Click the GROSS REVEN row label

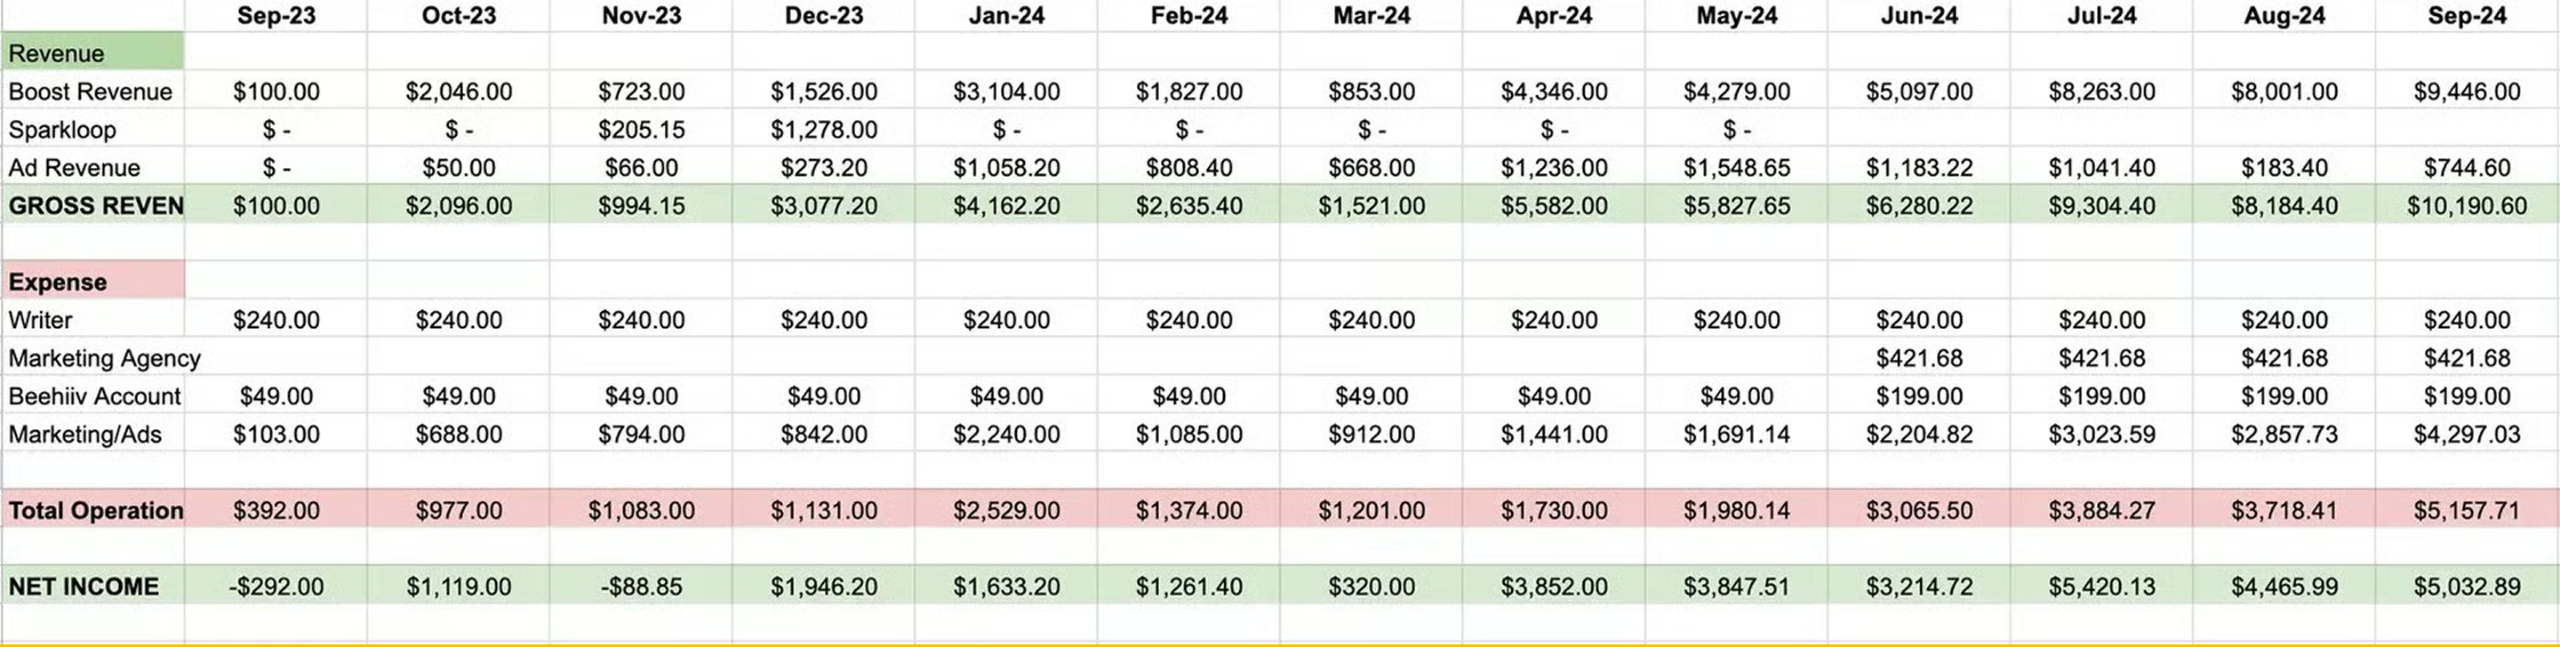[95, 206]
